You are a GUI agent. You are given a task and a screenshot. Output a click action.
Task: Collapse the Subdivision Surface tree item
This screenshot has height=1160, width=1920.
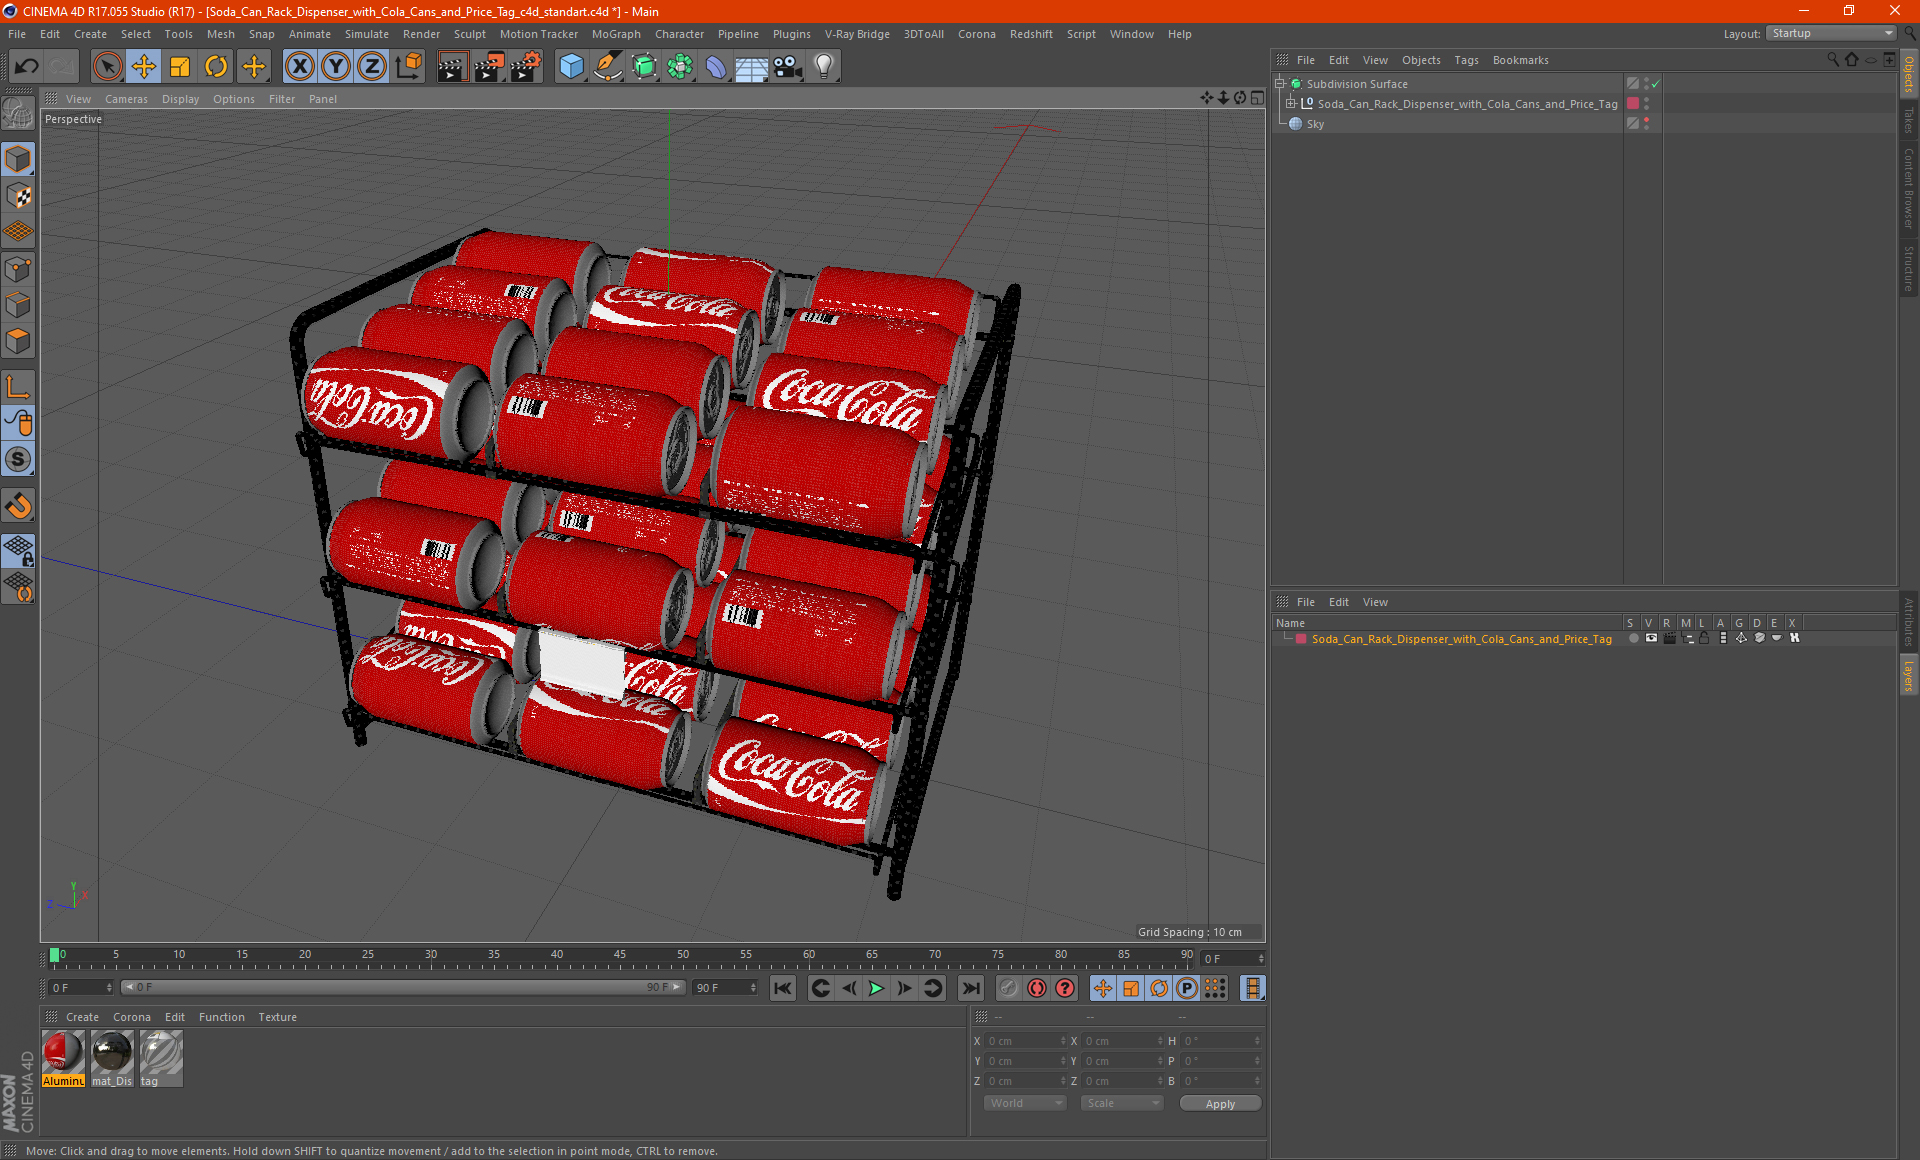[x=1280, y=84]
